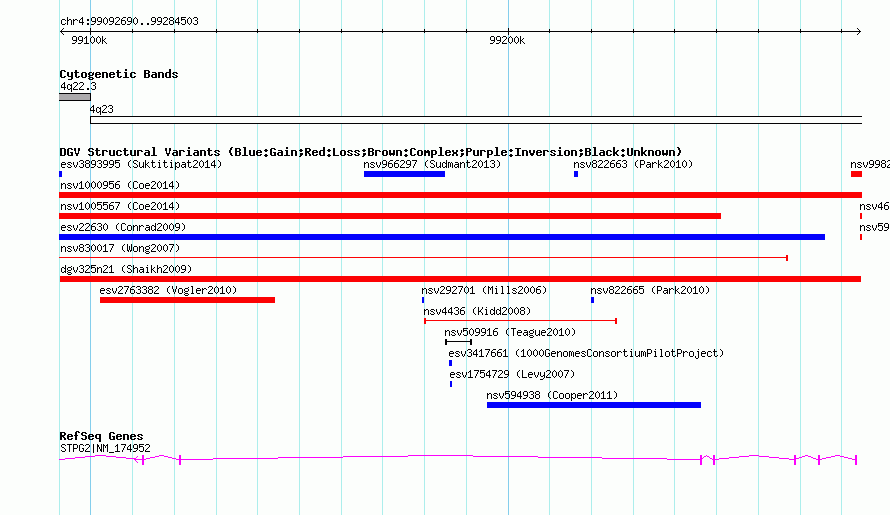The width and height of the screenshot is (890, 515).
Task: Select the nsv1000956 (Coe2014) red loss bar
Action: [460, 195]
